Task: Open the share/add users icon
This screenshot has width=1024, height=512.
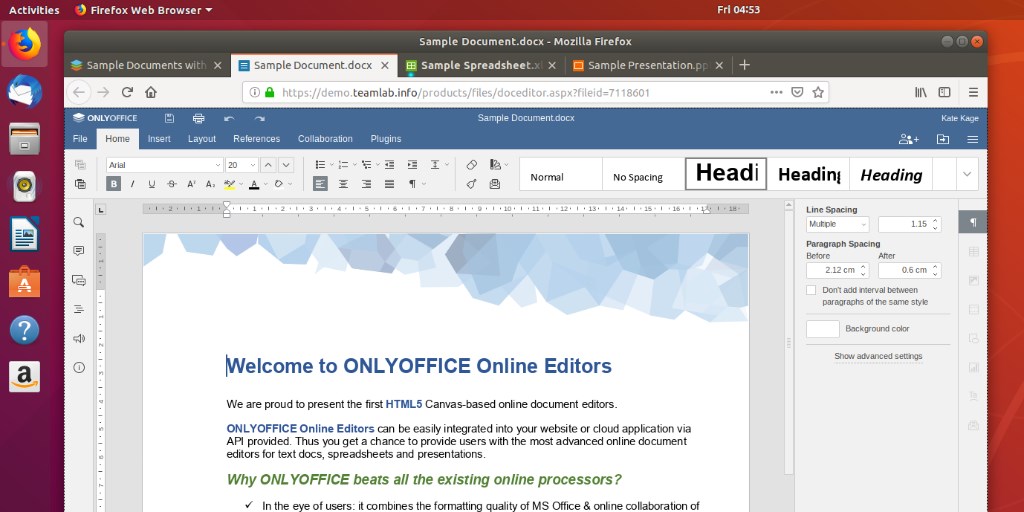Action: tap(908, 139)
